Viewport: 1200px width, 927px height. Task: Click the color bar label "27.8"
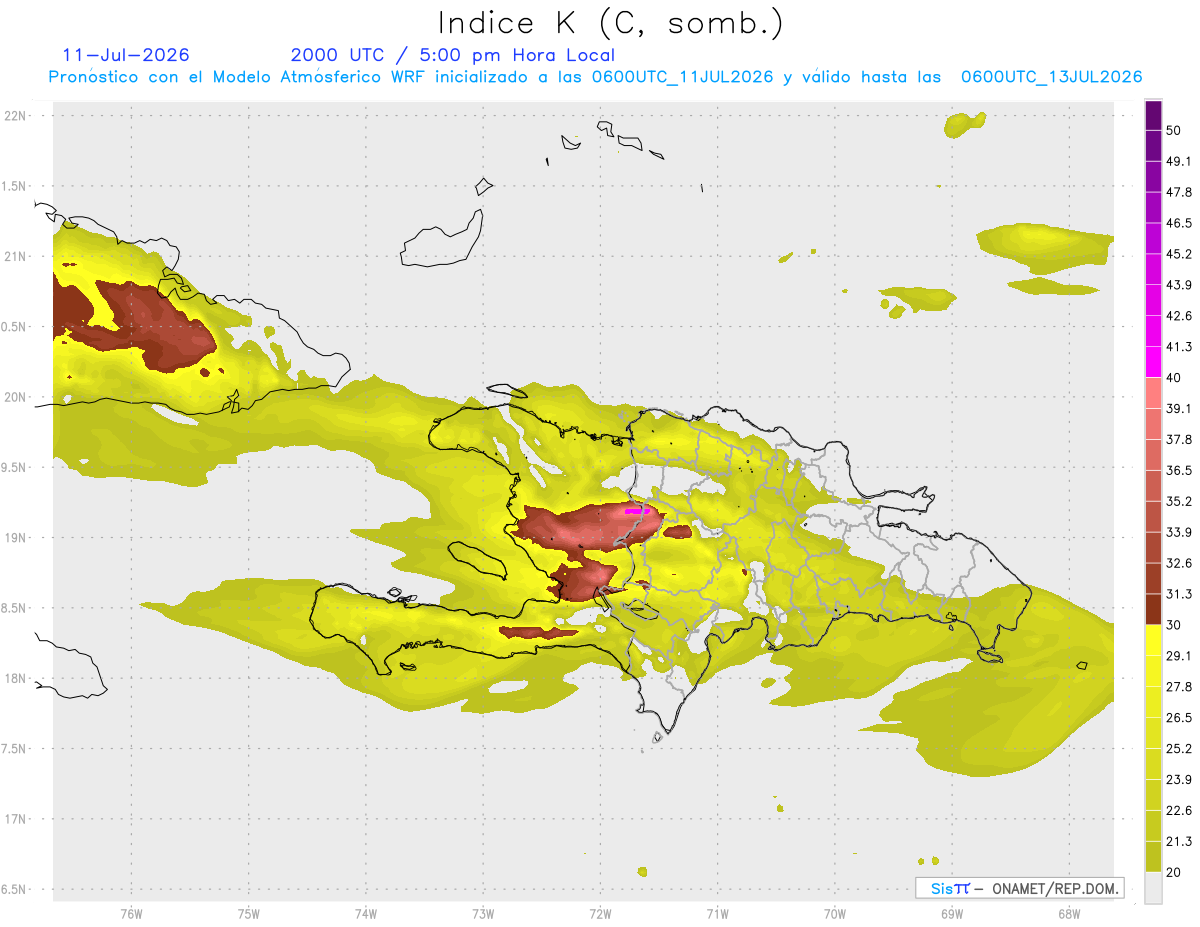click(1179, 686)
